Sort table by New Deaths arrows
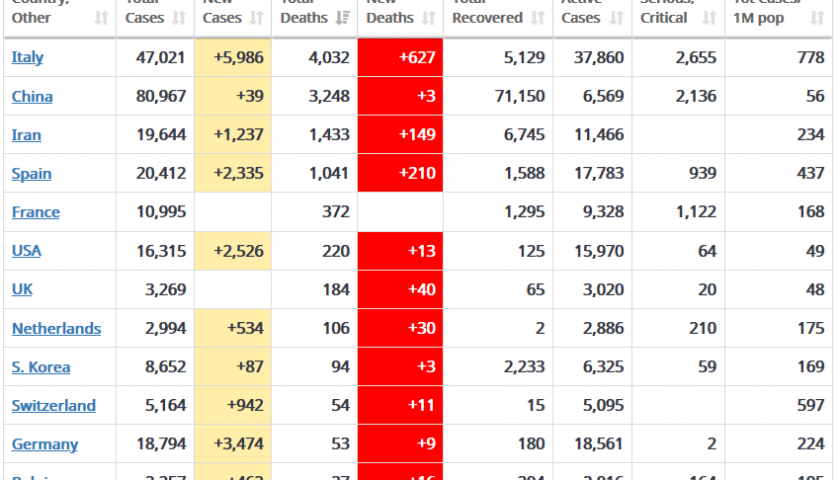The height and width of the screenshot is (480, 840). [x=428, y=18]
